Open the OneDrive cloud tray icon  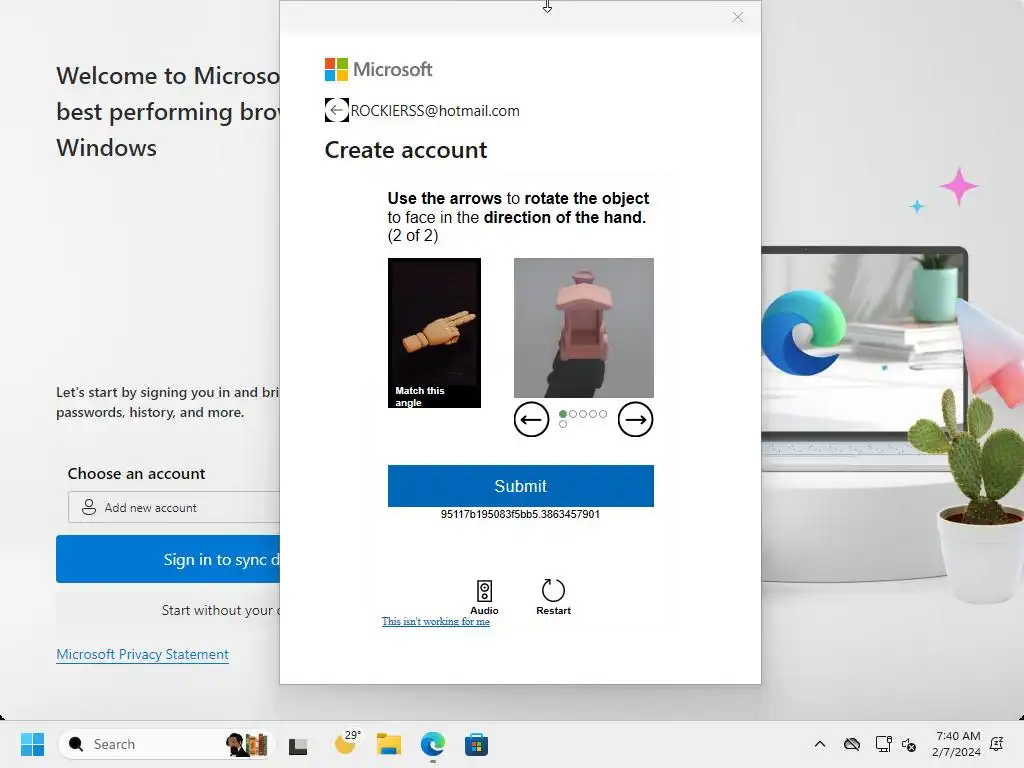pos(852,744)
